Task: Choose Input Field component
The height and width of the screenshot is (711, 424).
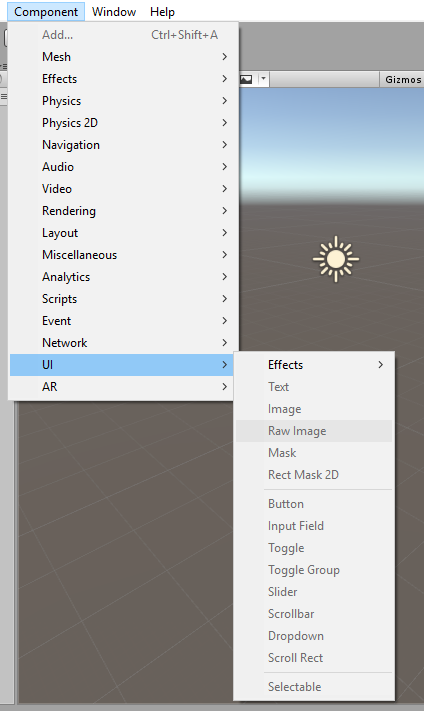Action: tap(314, 526)
